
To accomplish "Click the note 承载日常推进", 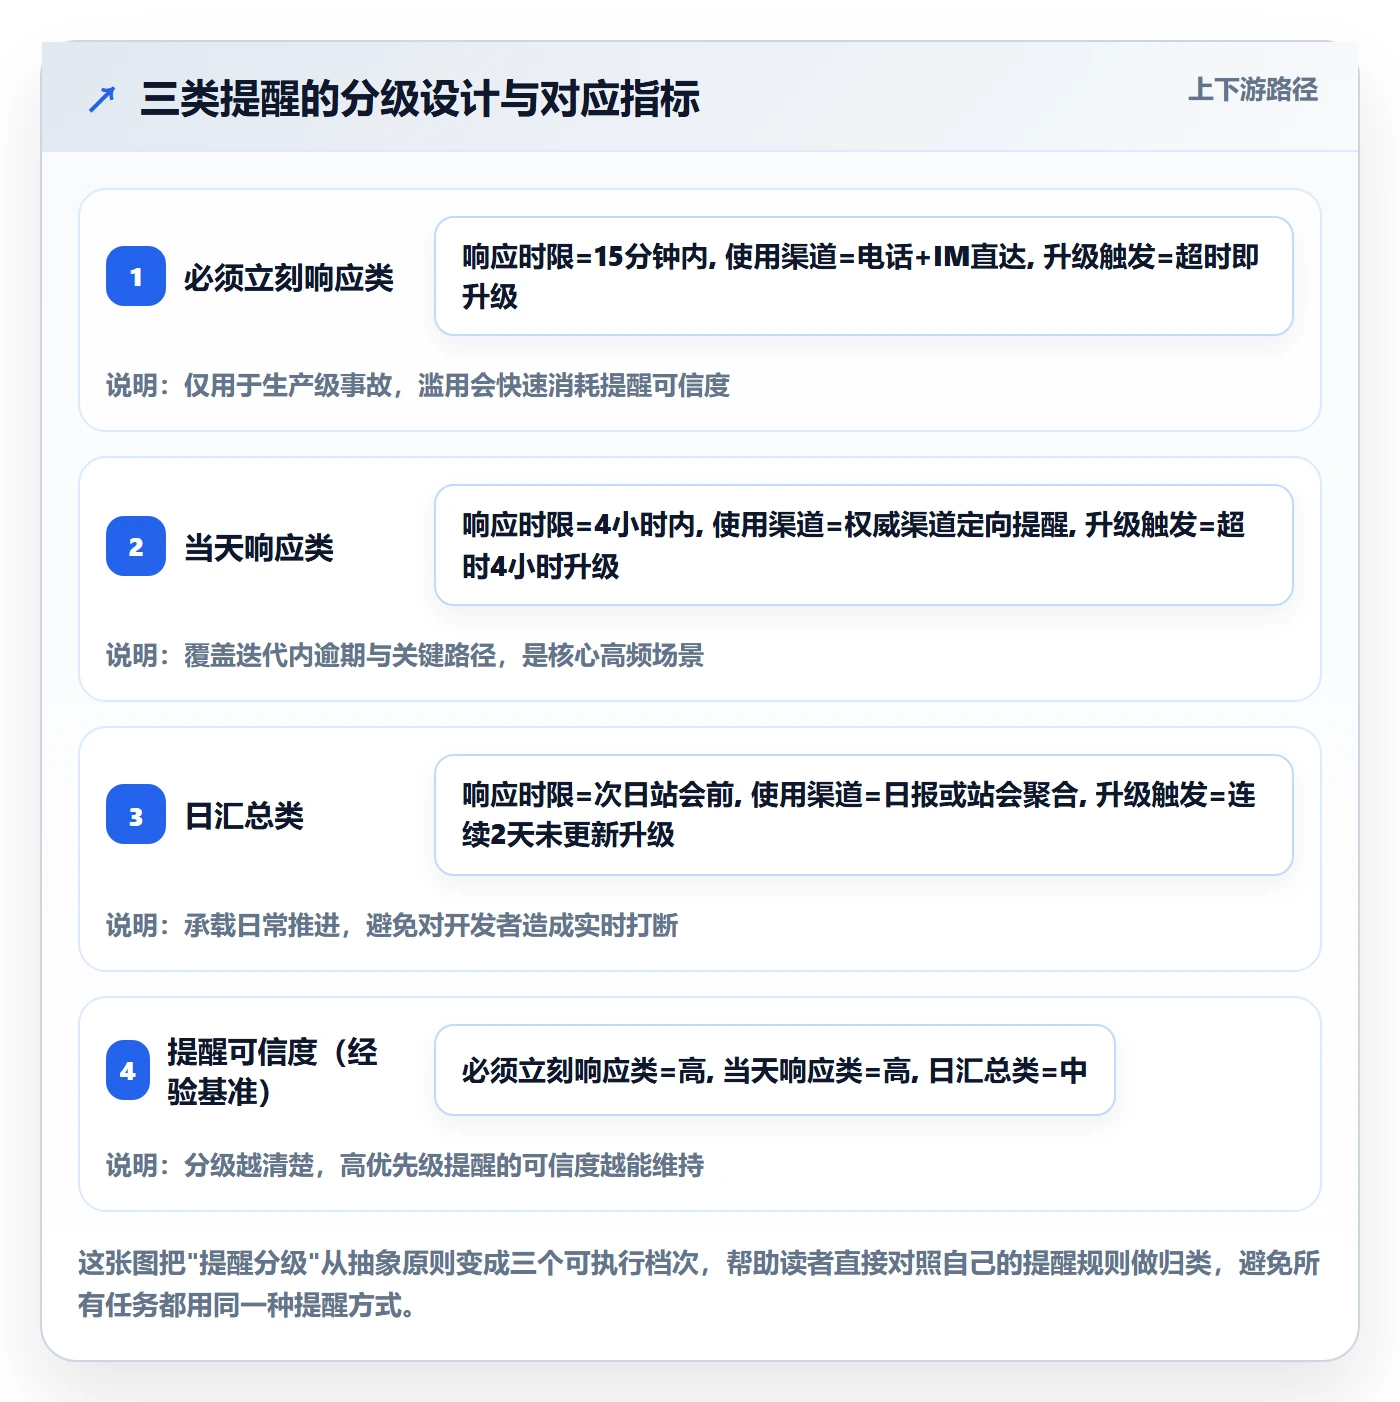I will 392,925.
